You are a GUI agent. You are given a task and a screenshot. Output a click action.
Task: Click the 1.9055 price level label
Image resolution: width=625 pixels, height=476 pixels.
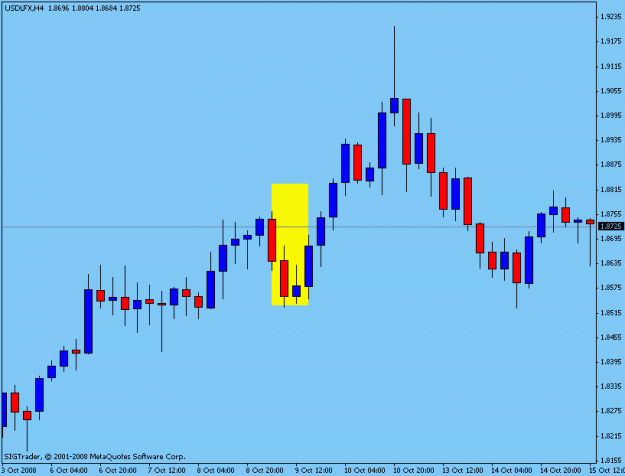[x=611, y=91]
